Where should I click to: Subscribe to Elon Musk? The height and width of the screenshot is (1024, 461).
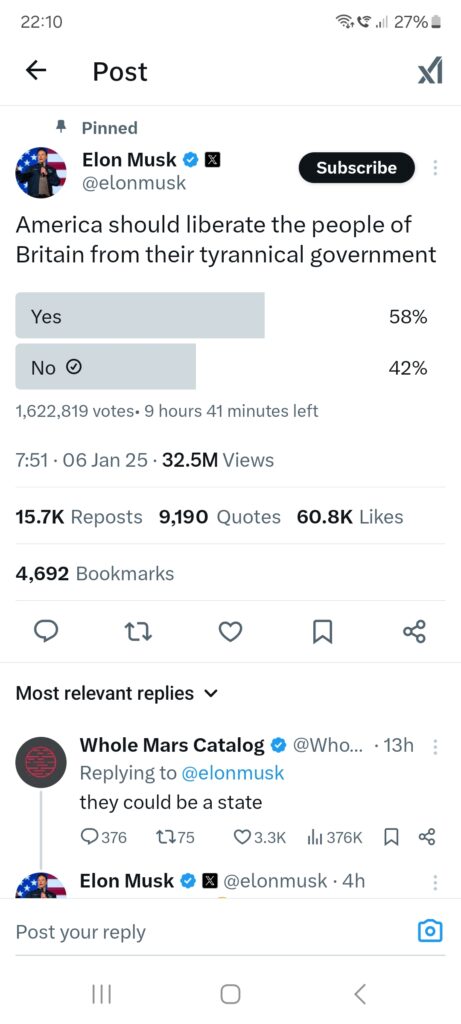point(357,168)
